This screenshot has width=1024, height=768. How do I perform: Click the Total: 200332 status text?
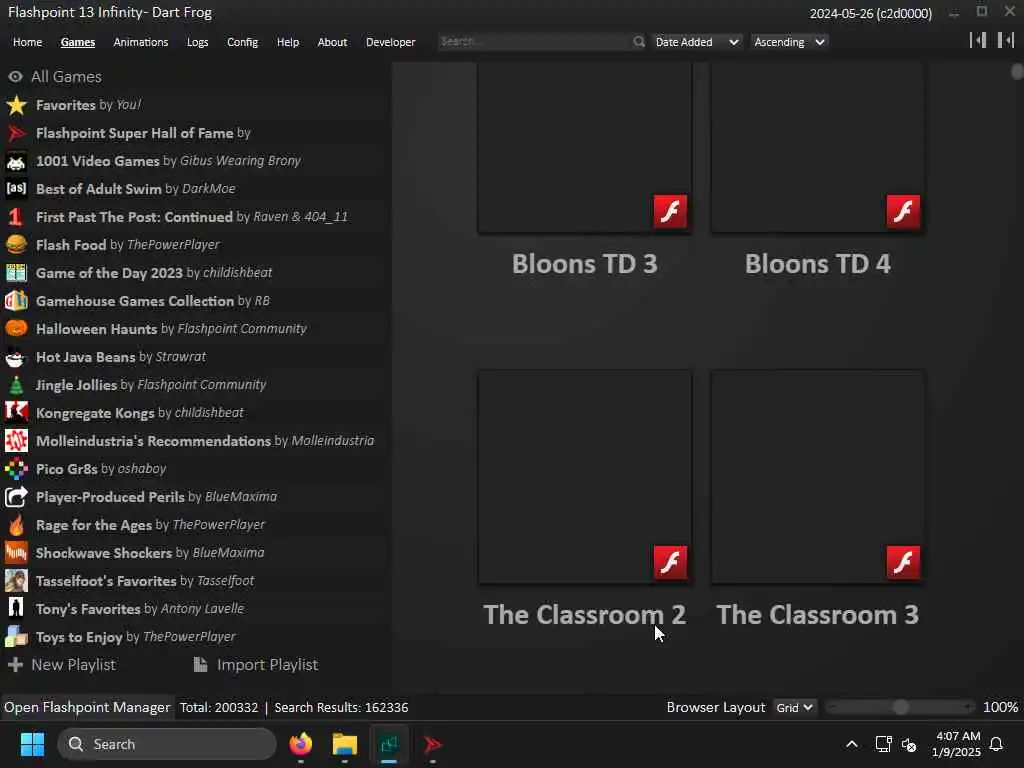click(219, 707)
